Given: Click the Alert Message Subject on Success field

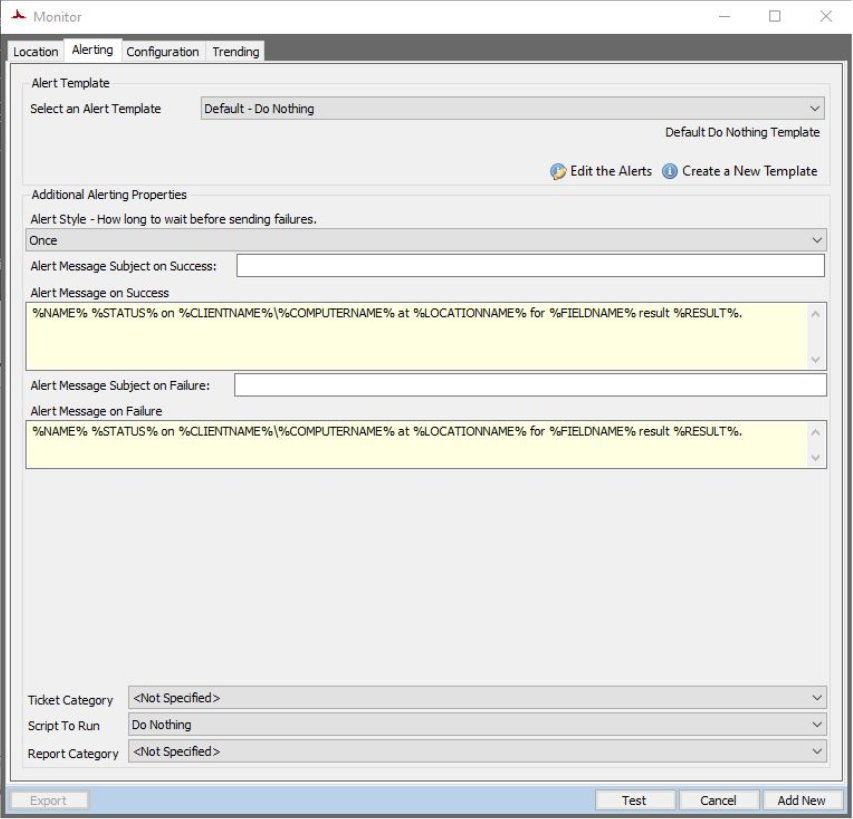Looking at the screenshot, I should (530, 265).
